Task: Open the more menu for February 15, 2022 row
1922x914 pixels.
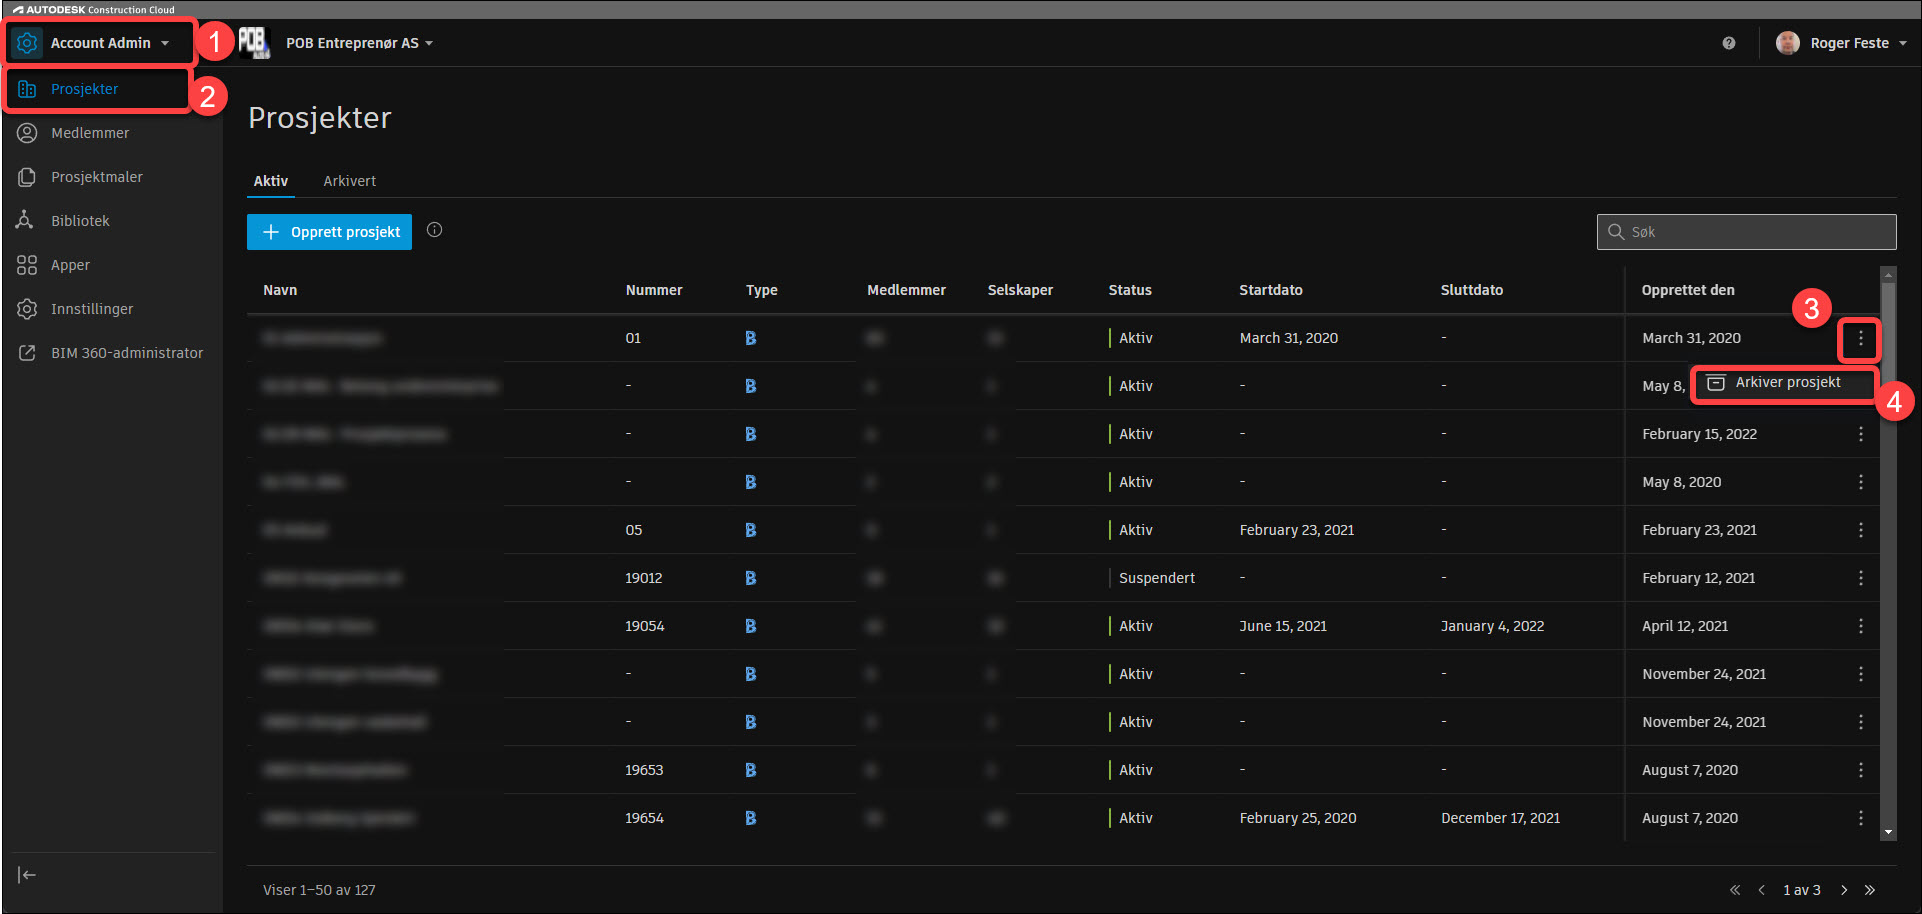Action: 1860,434
